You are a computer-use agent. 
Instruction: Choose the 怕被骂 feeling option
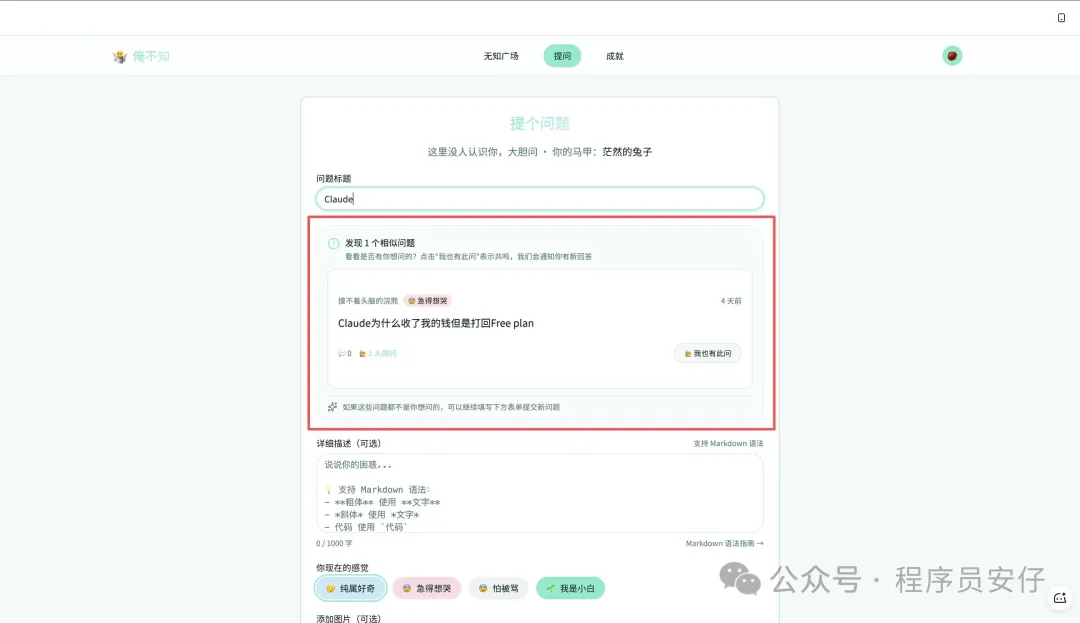tap(498, 588)
